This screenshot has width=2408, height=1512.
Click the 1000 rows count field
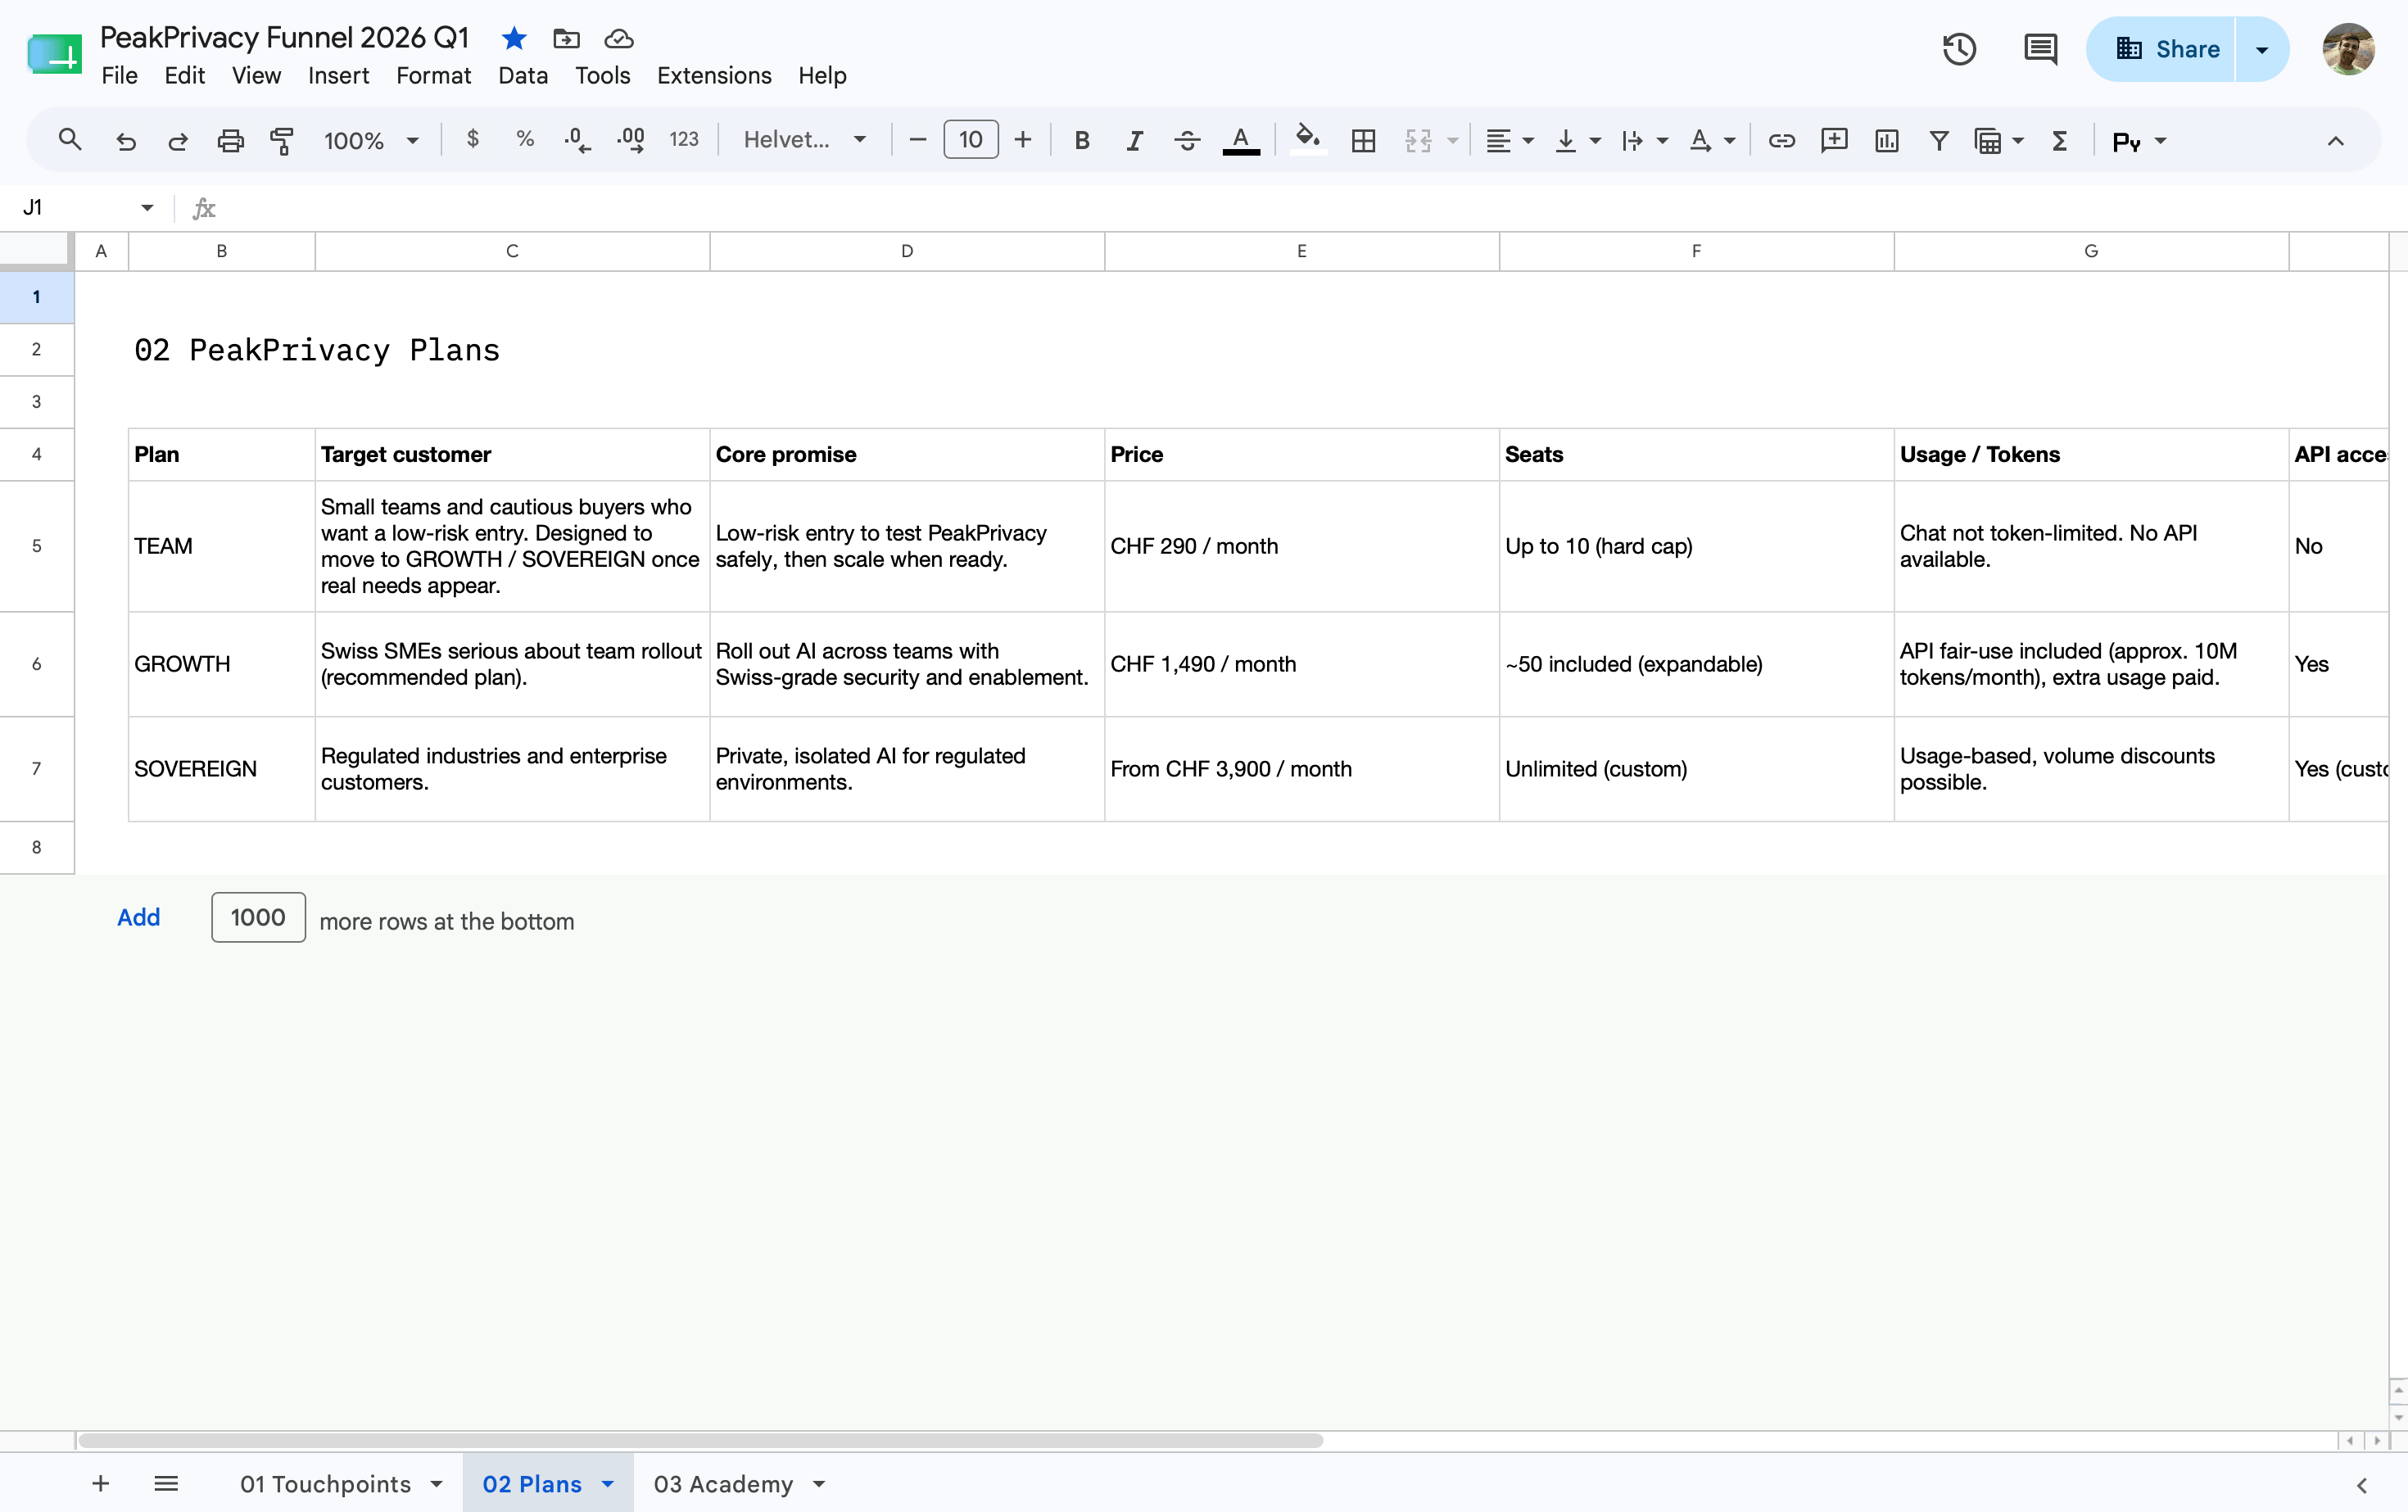[x=258, y=917]
